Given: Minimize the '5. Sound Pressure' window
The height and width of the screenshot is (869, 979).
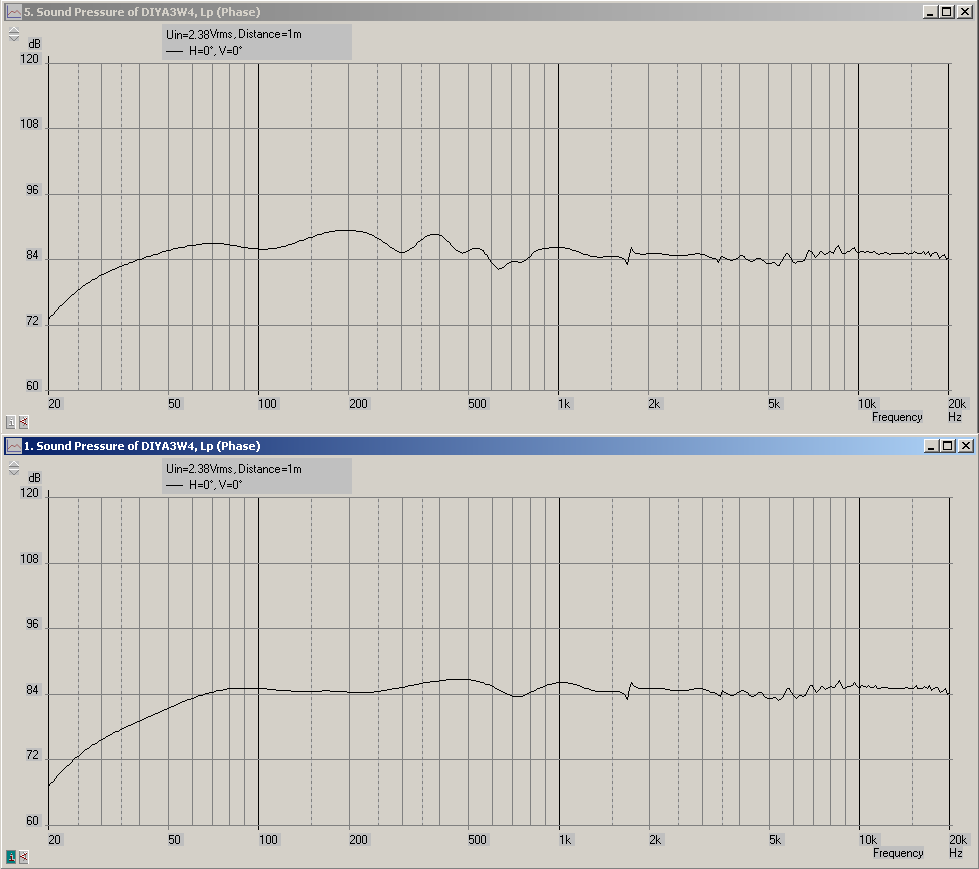Looking at the screenshot, I should (x=930, y=12).
